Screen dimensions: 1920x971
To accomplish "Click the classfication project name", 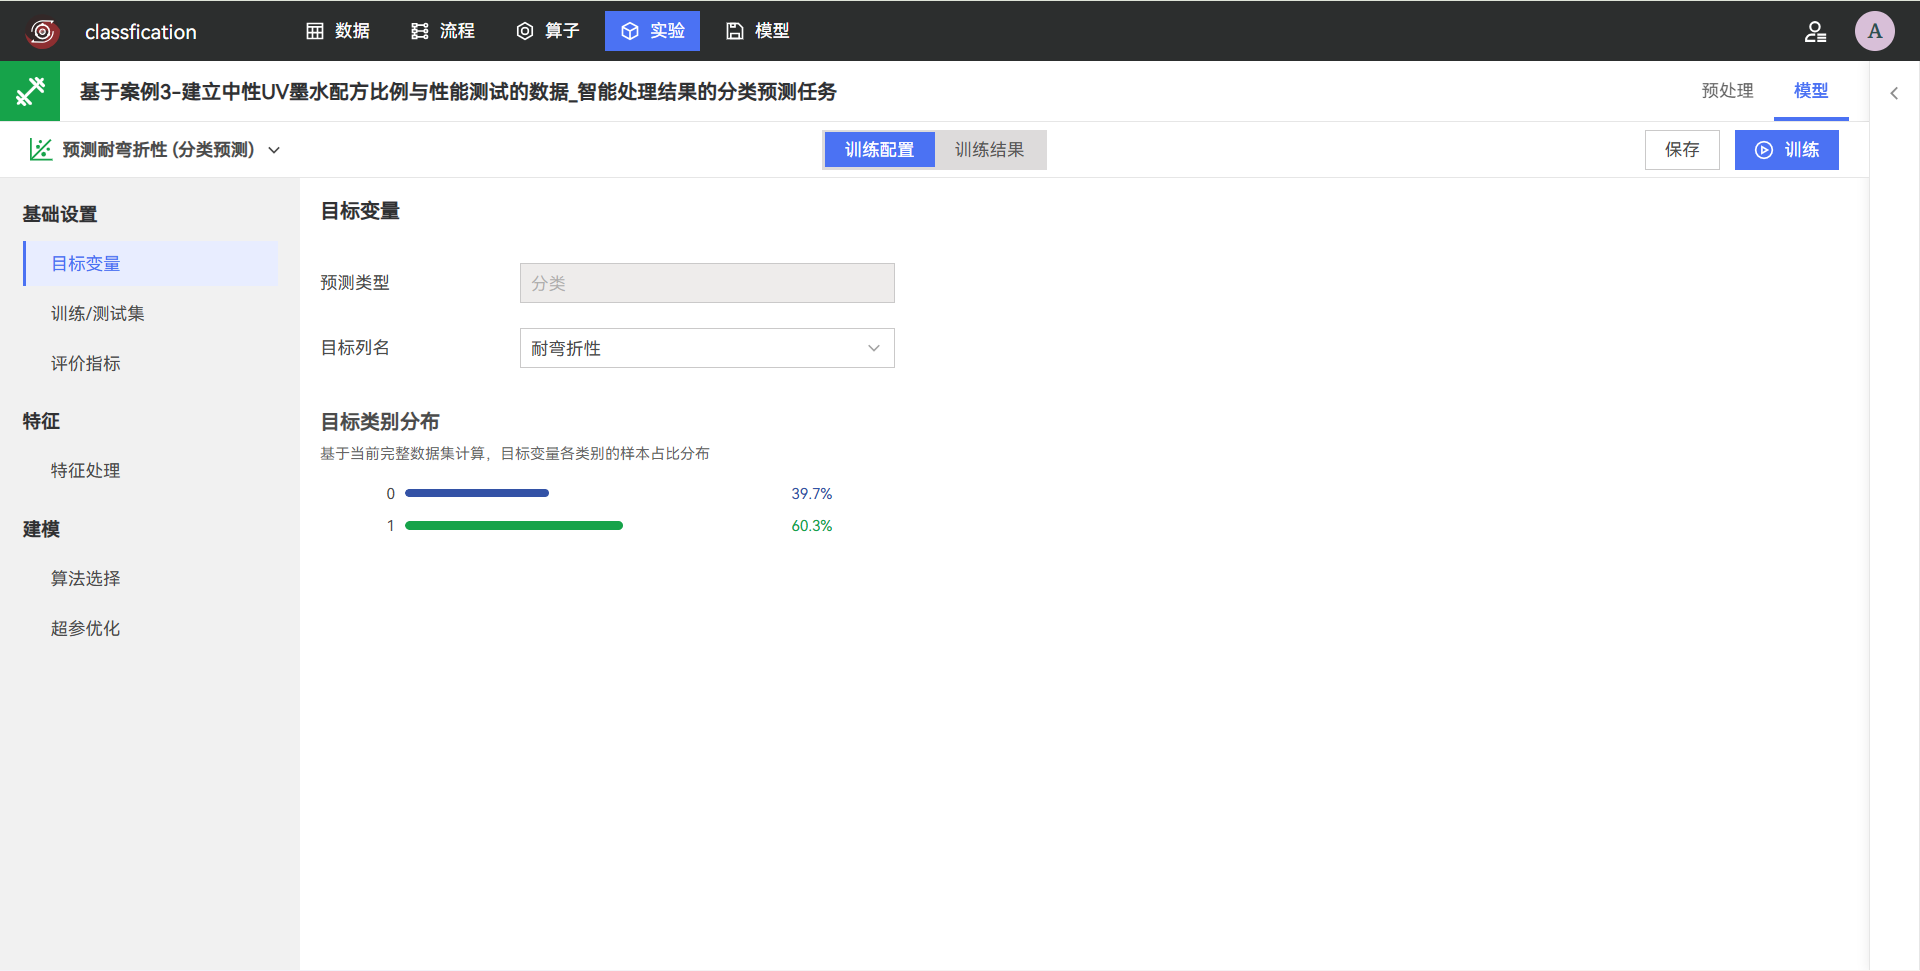I will (141, 32).
